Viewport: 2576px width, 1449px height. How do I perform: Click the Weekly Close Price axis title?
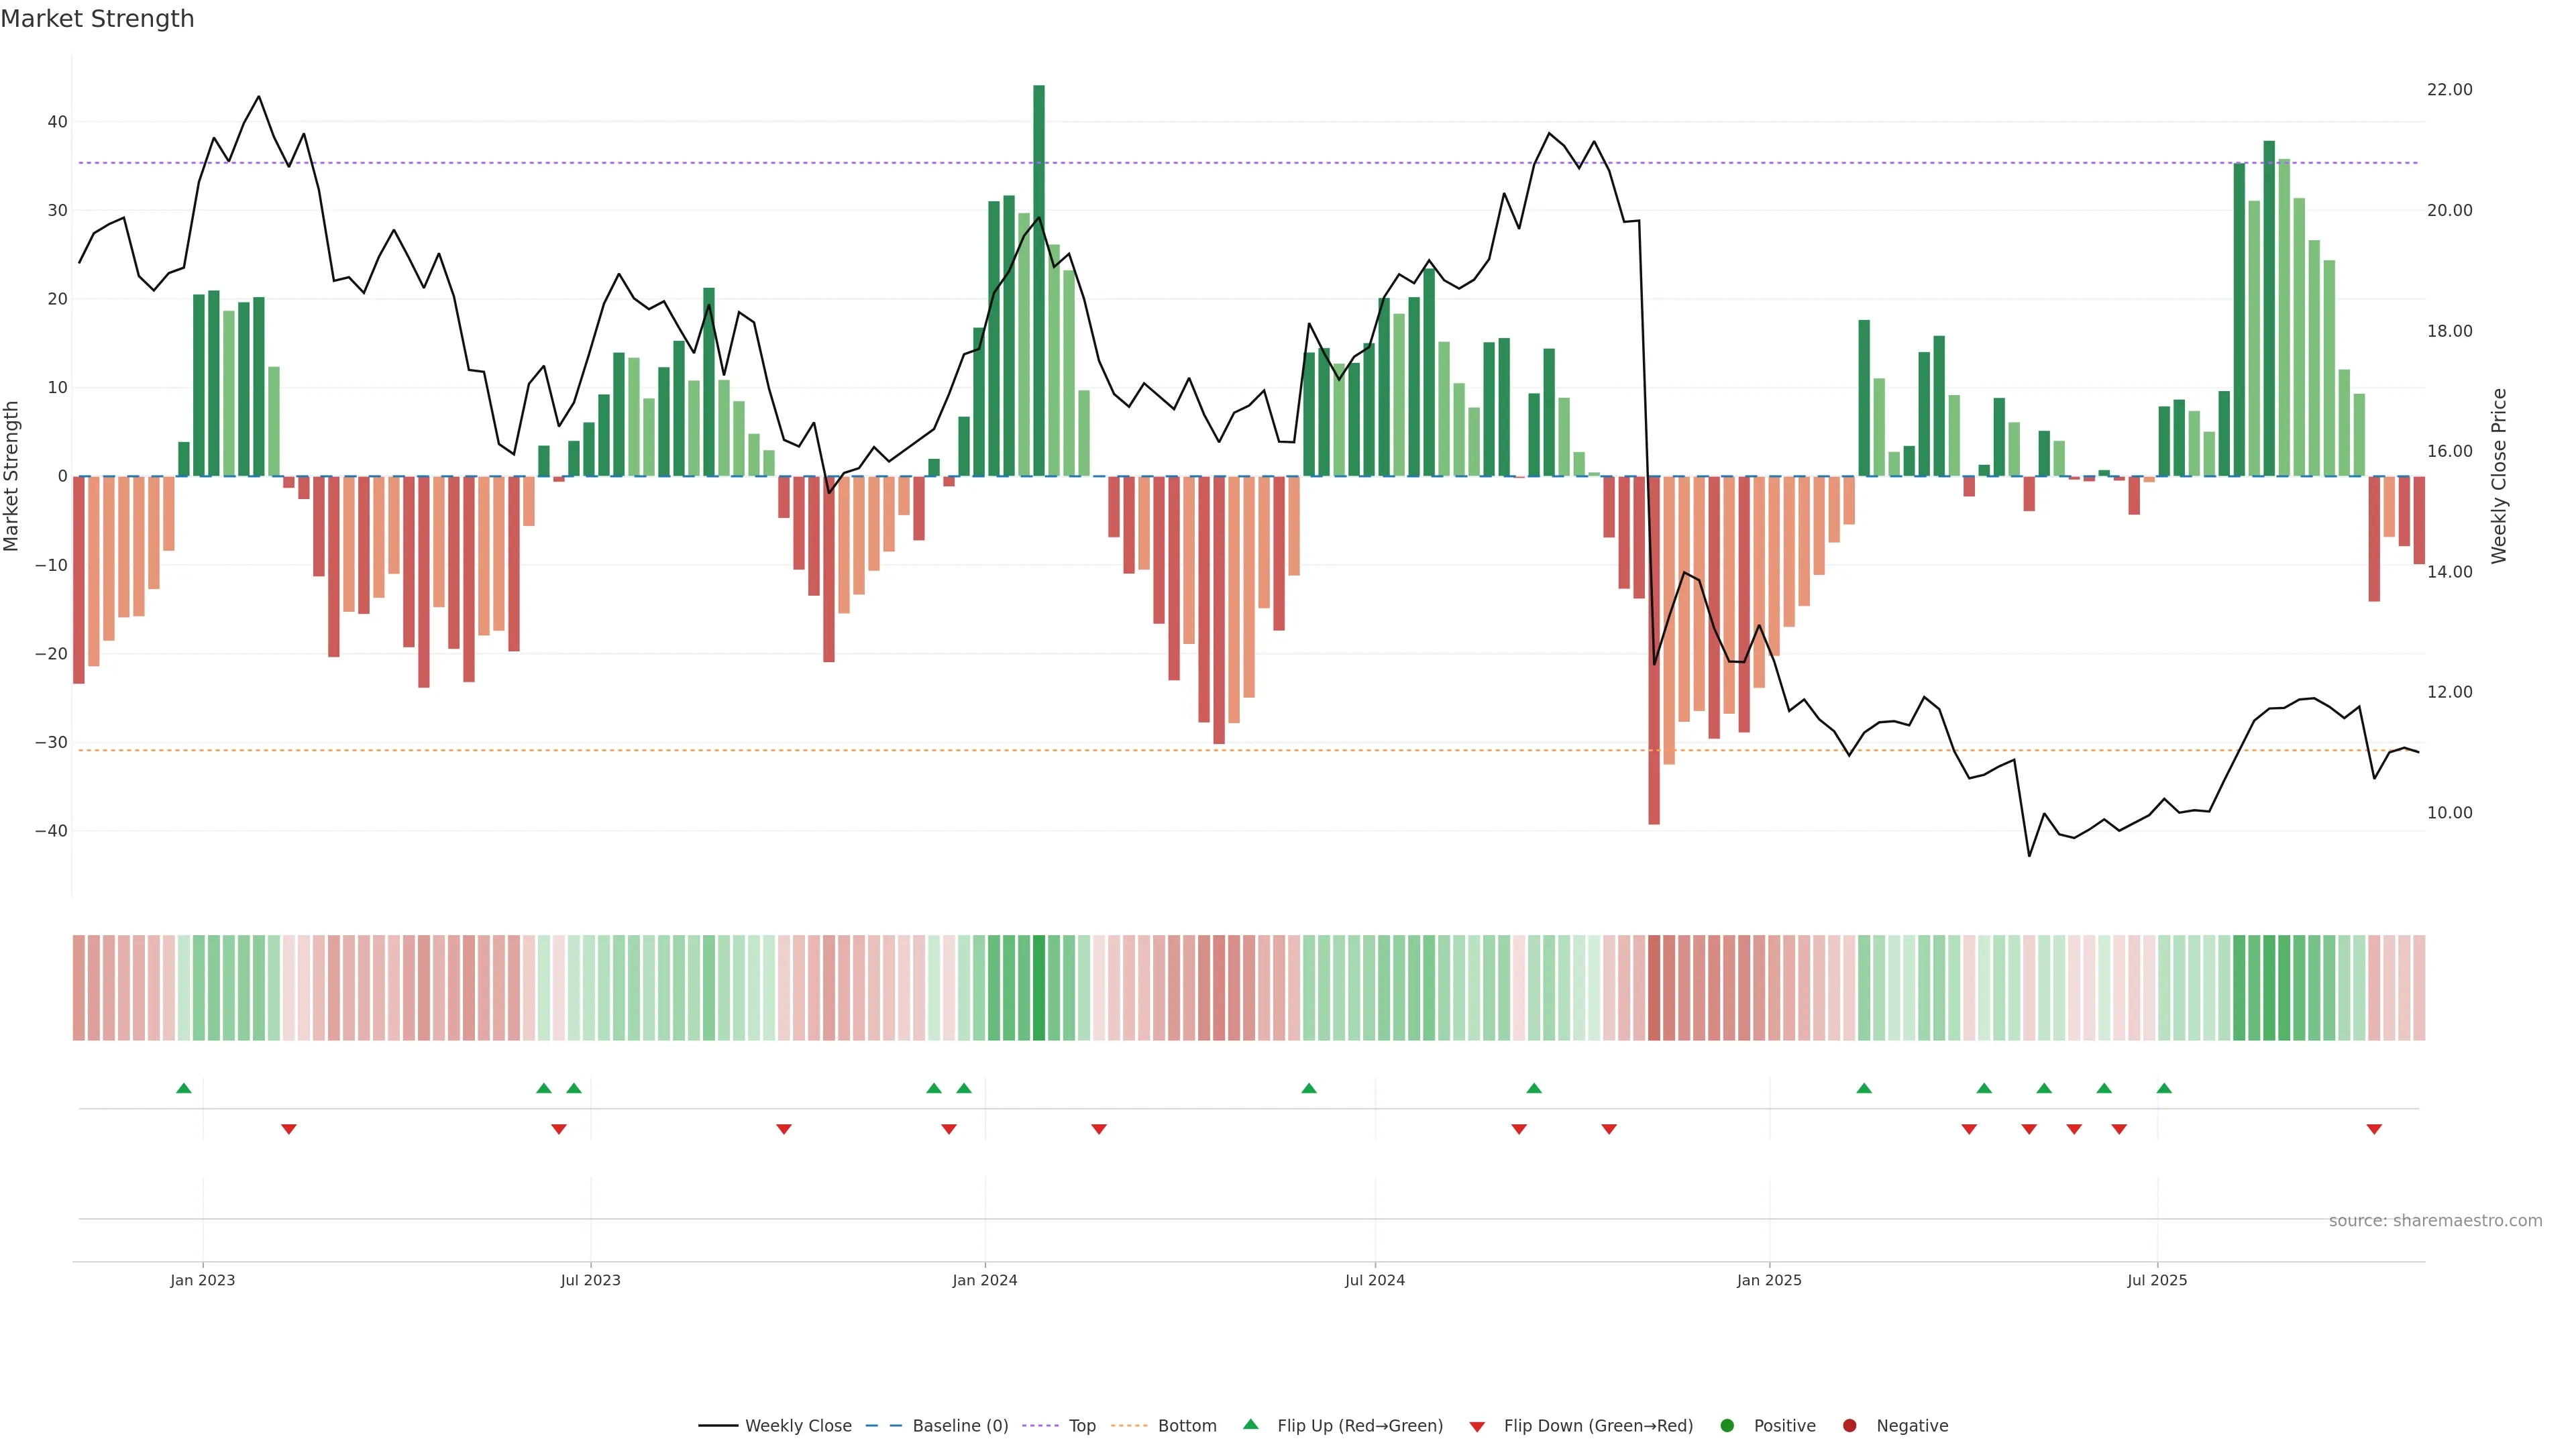pos(2499,476)
